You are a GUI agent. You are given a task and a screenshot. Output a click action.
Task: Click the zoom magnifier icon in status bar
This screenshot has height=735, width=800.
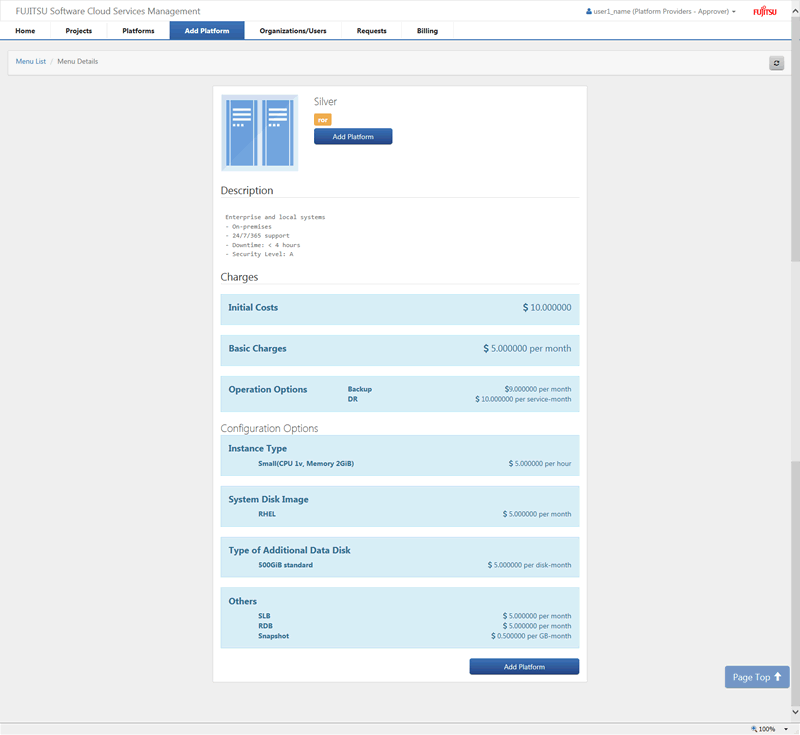pos(754,729)
